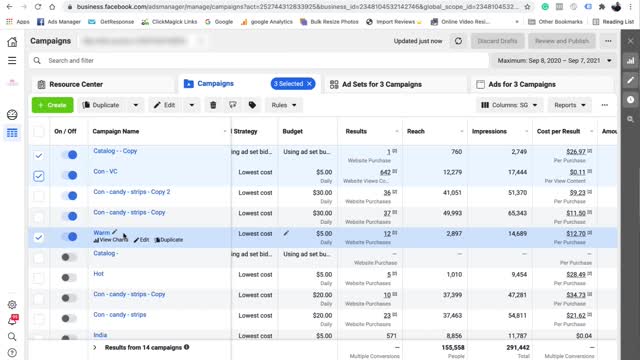
Task: Open the edit pencil in right panel
Action: [631, 80]
